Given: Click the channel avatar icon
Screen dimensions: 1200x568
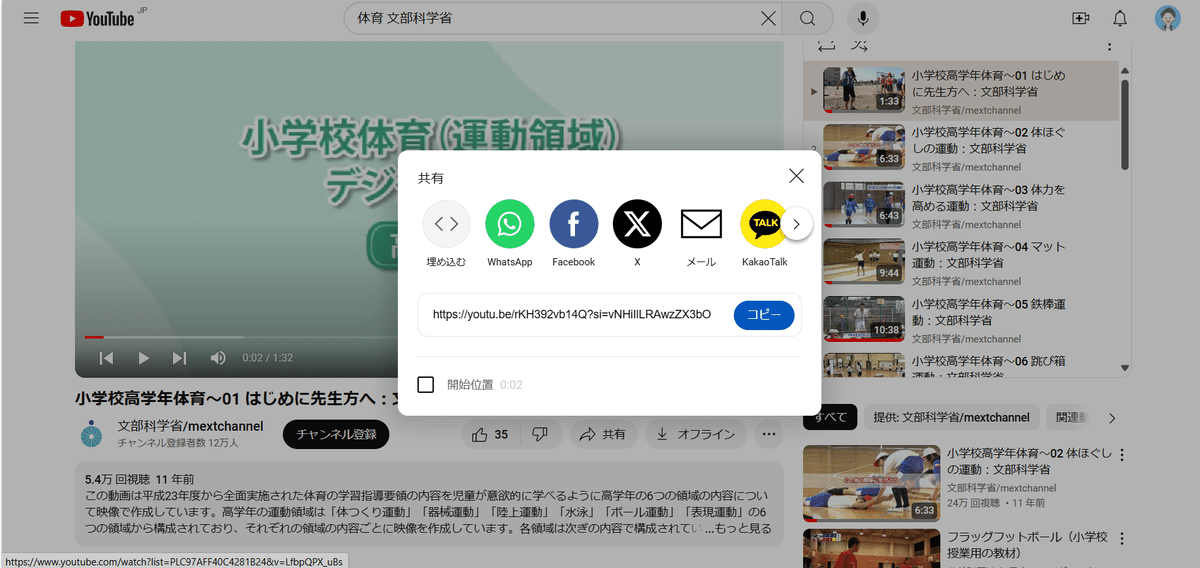Looking at the screenshot, I should (x=92, y=434).
